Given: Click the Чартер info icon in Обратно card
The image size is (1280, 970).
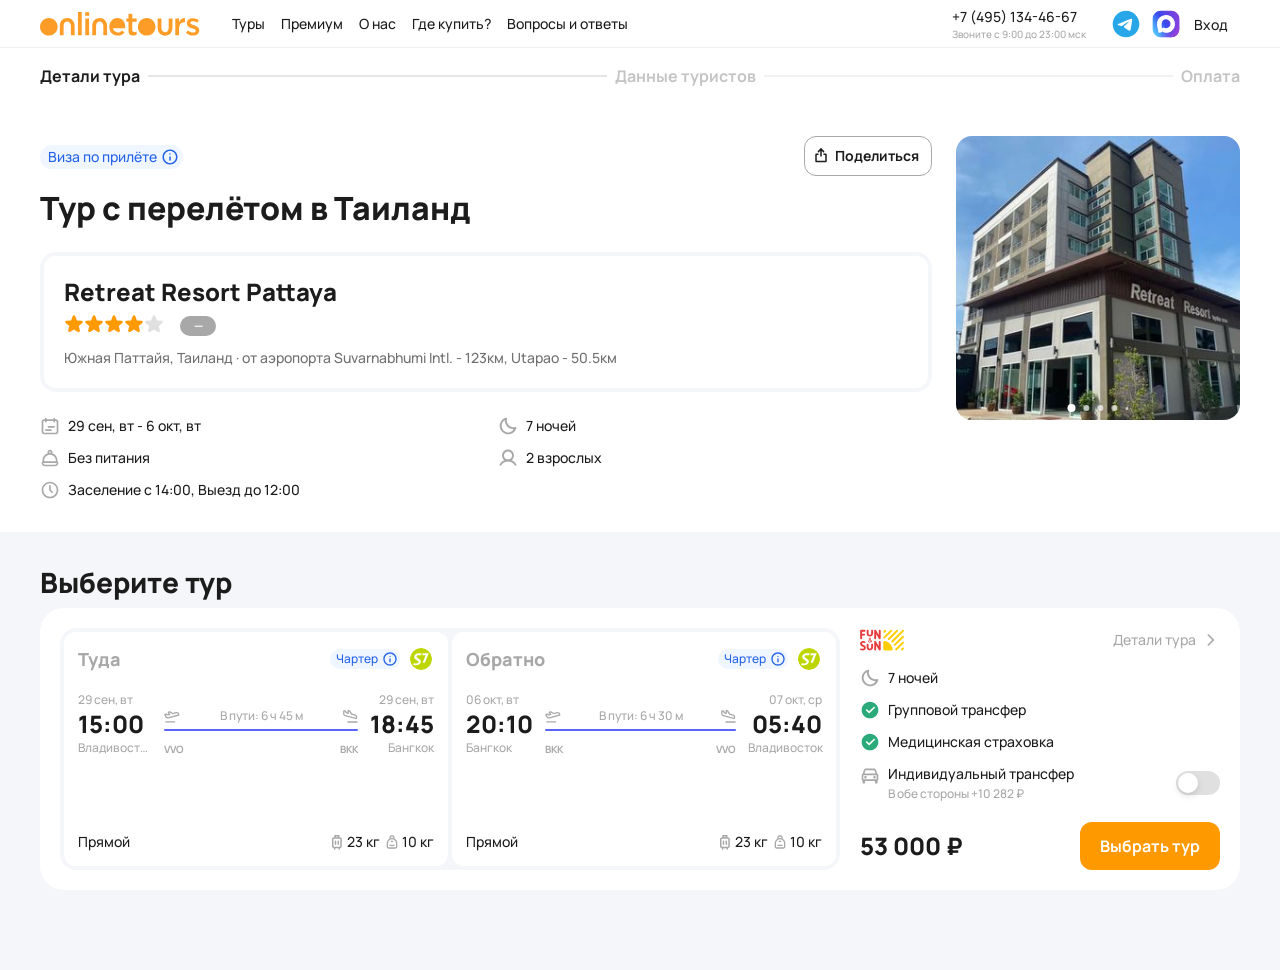Looking at the screenshot, I should pyautogui.click(x=778, y=659).
